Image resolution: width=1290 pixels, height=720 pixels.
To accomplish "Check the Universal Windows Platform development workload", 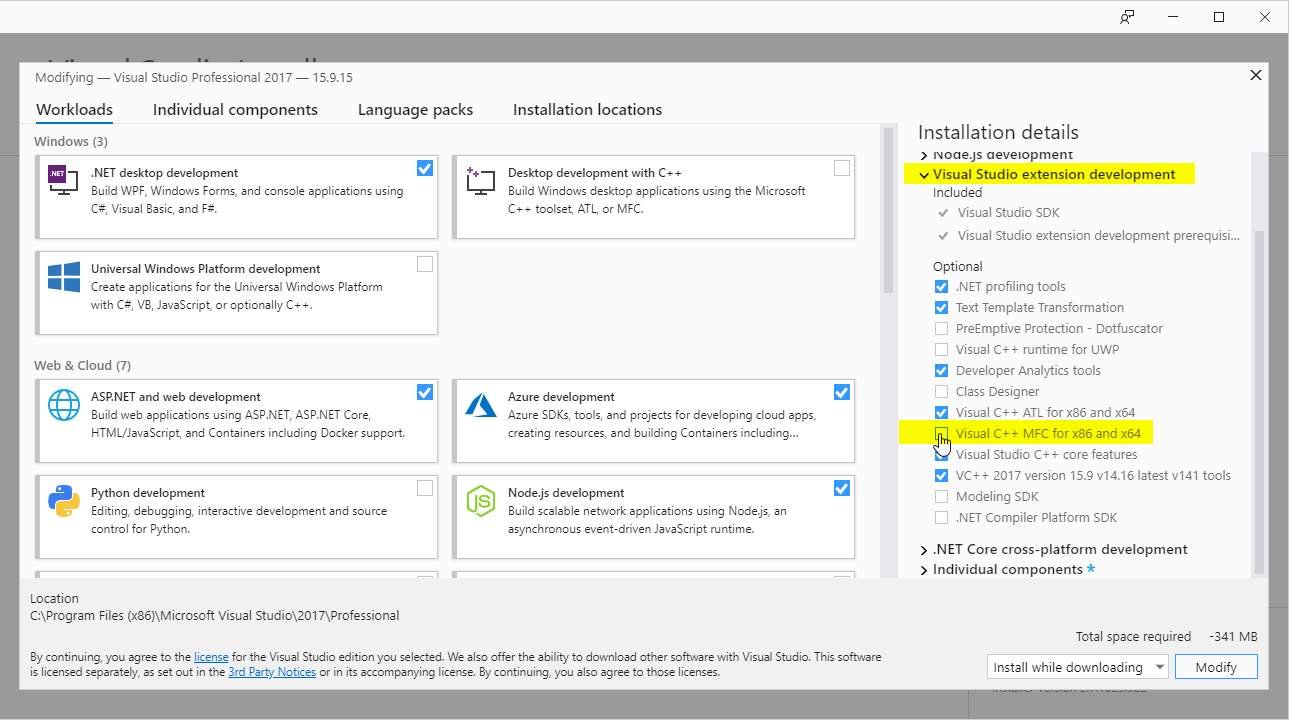I will [425, 264].
